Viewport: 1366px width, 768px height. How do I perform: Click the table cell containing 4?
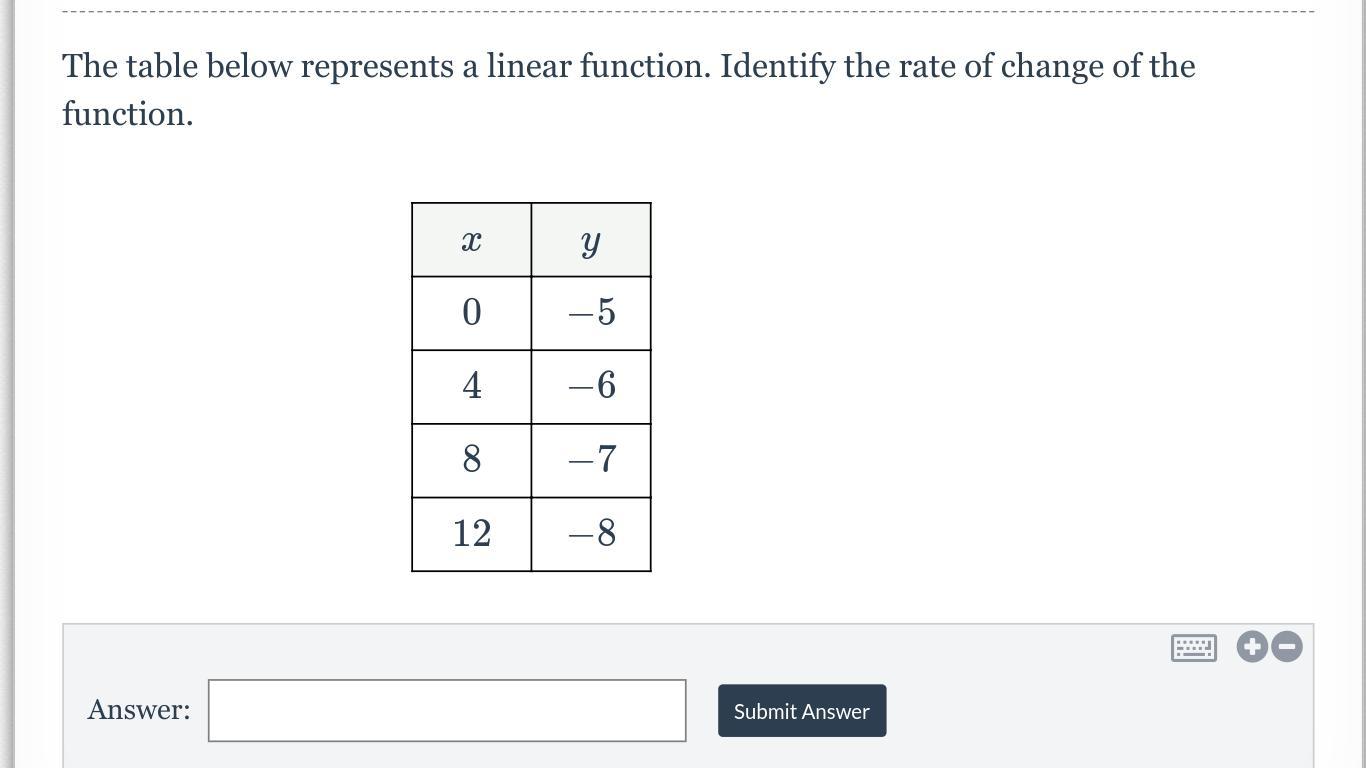tap(471, 387)
